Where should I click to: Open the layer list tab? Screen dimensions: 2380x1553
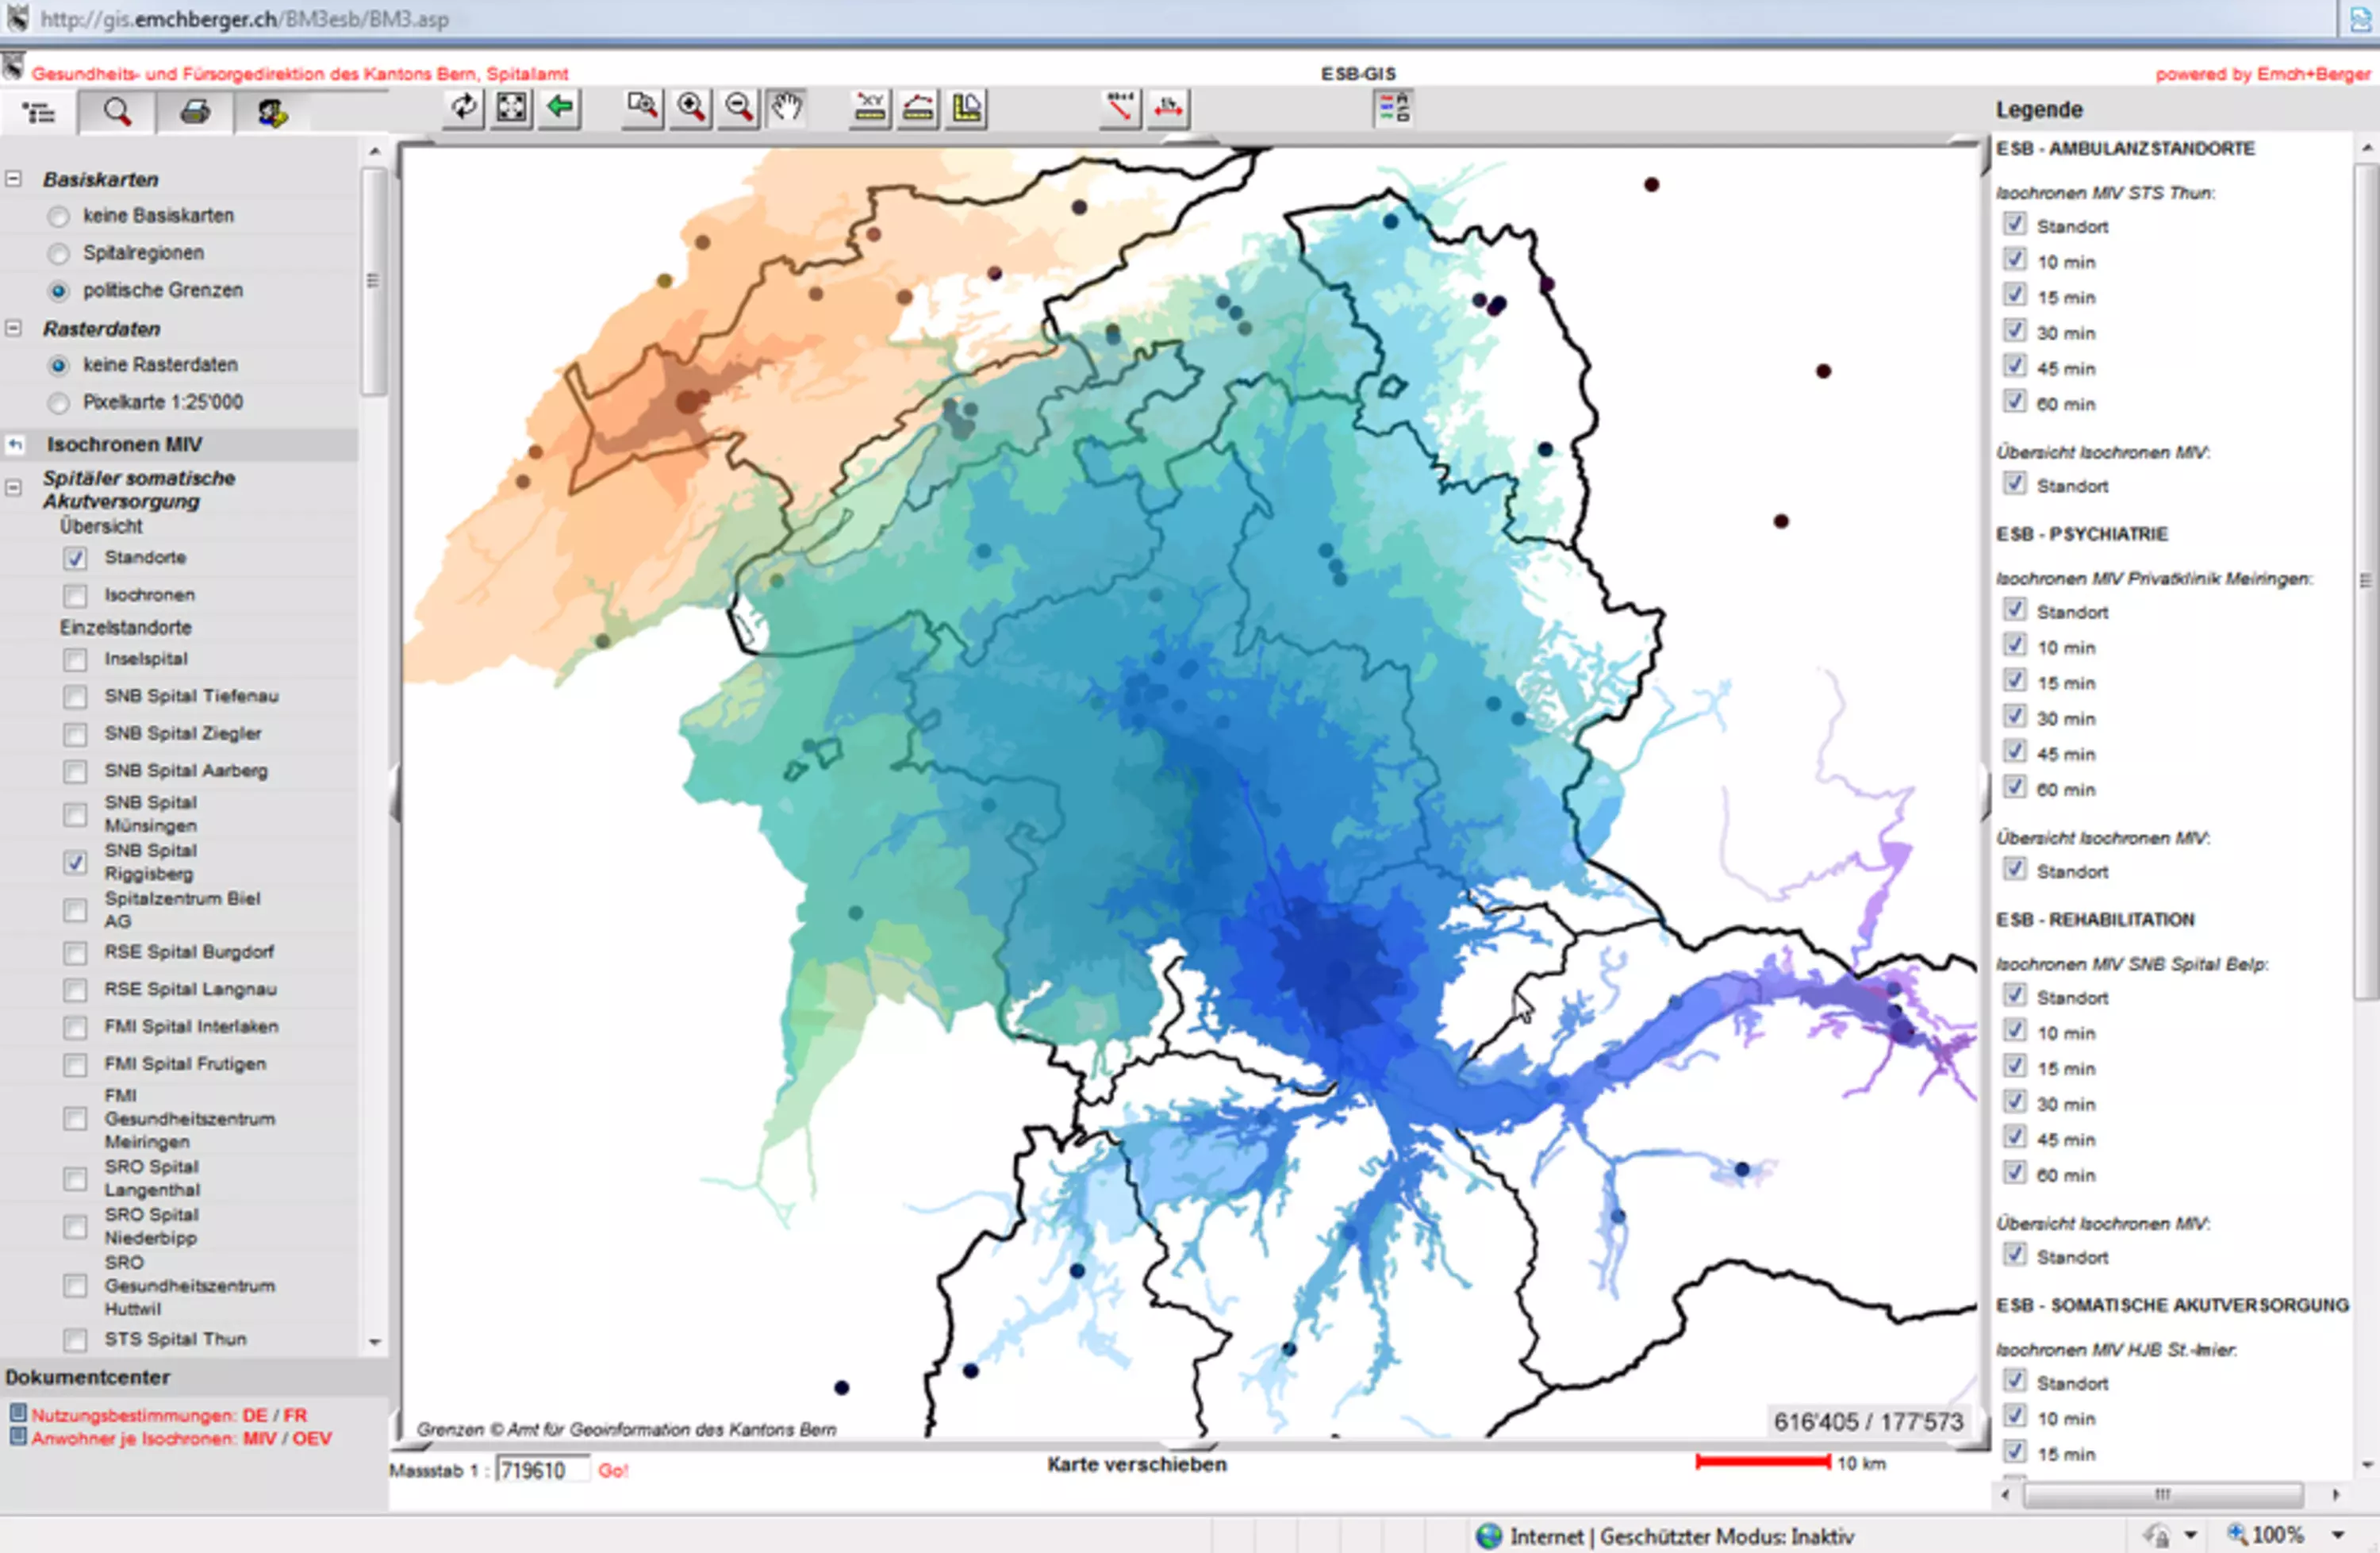click(x=39, y=112)
